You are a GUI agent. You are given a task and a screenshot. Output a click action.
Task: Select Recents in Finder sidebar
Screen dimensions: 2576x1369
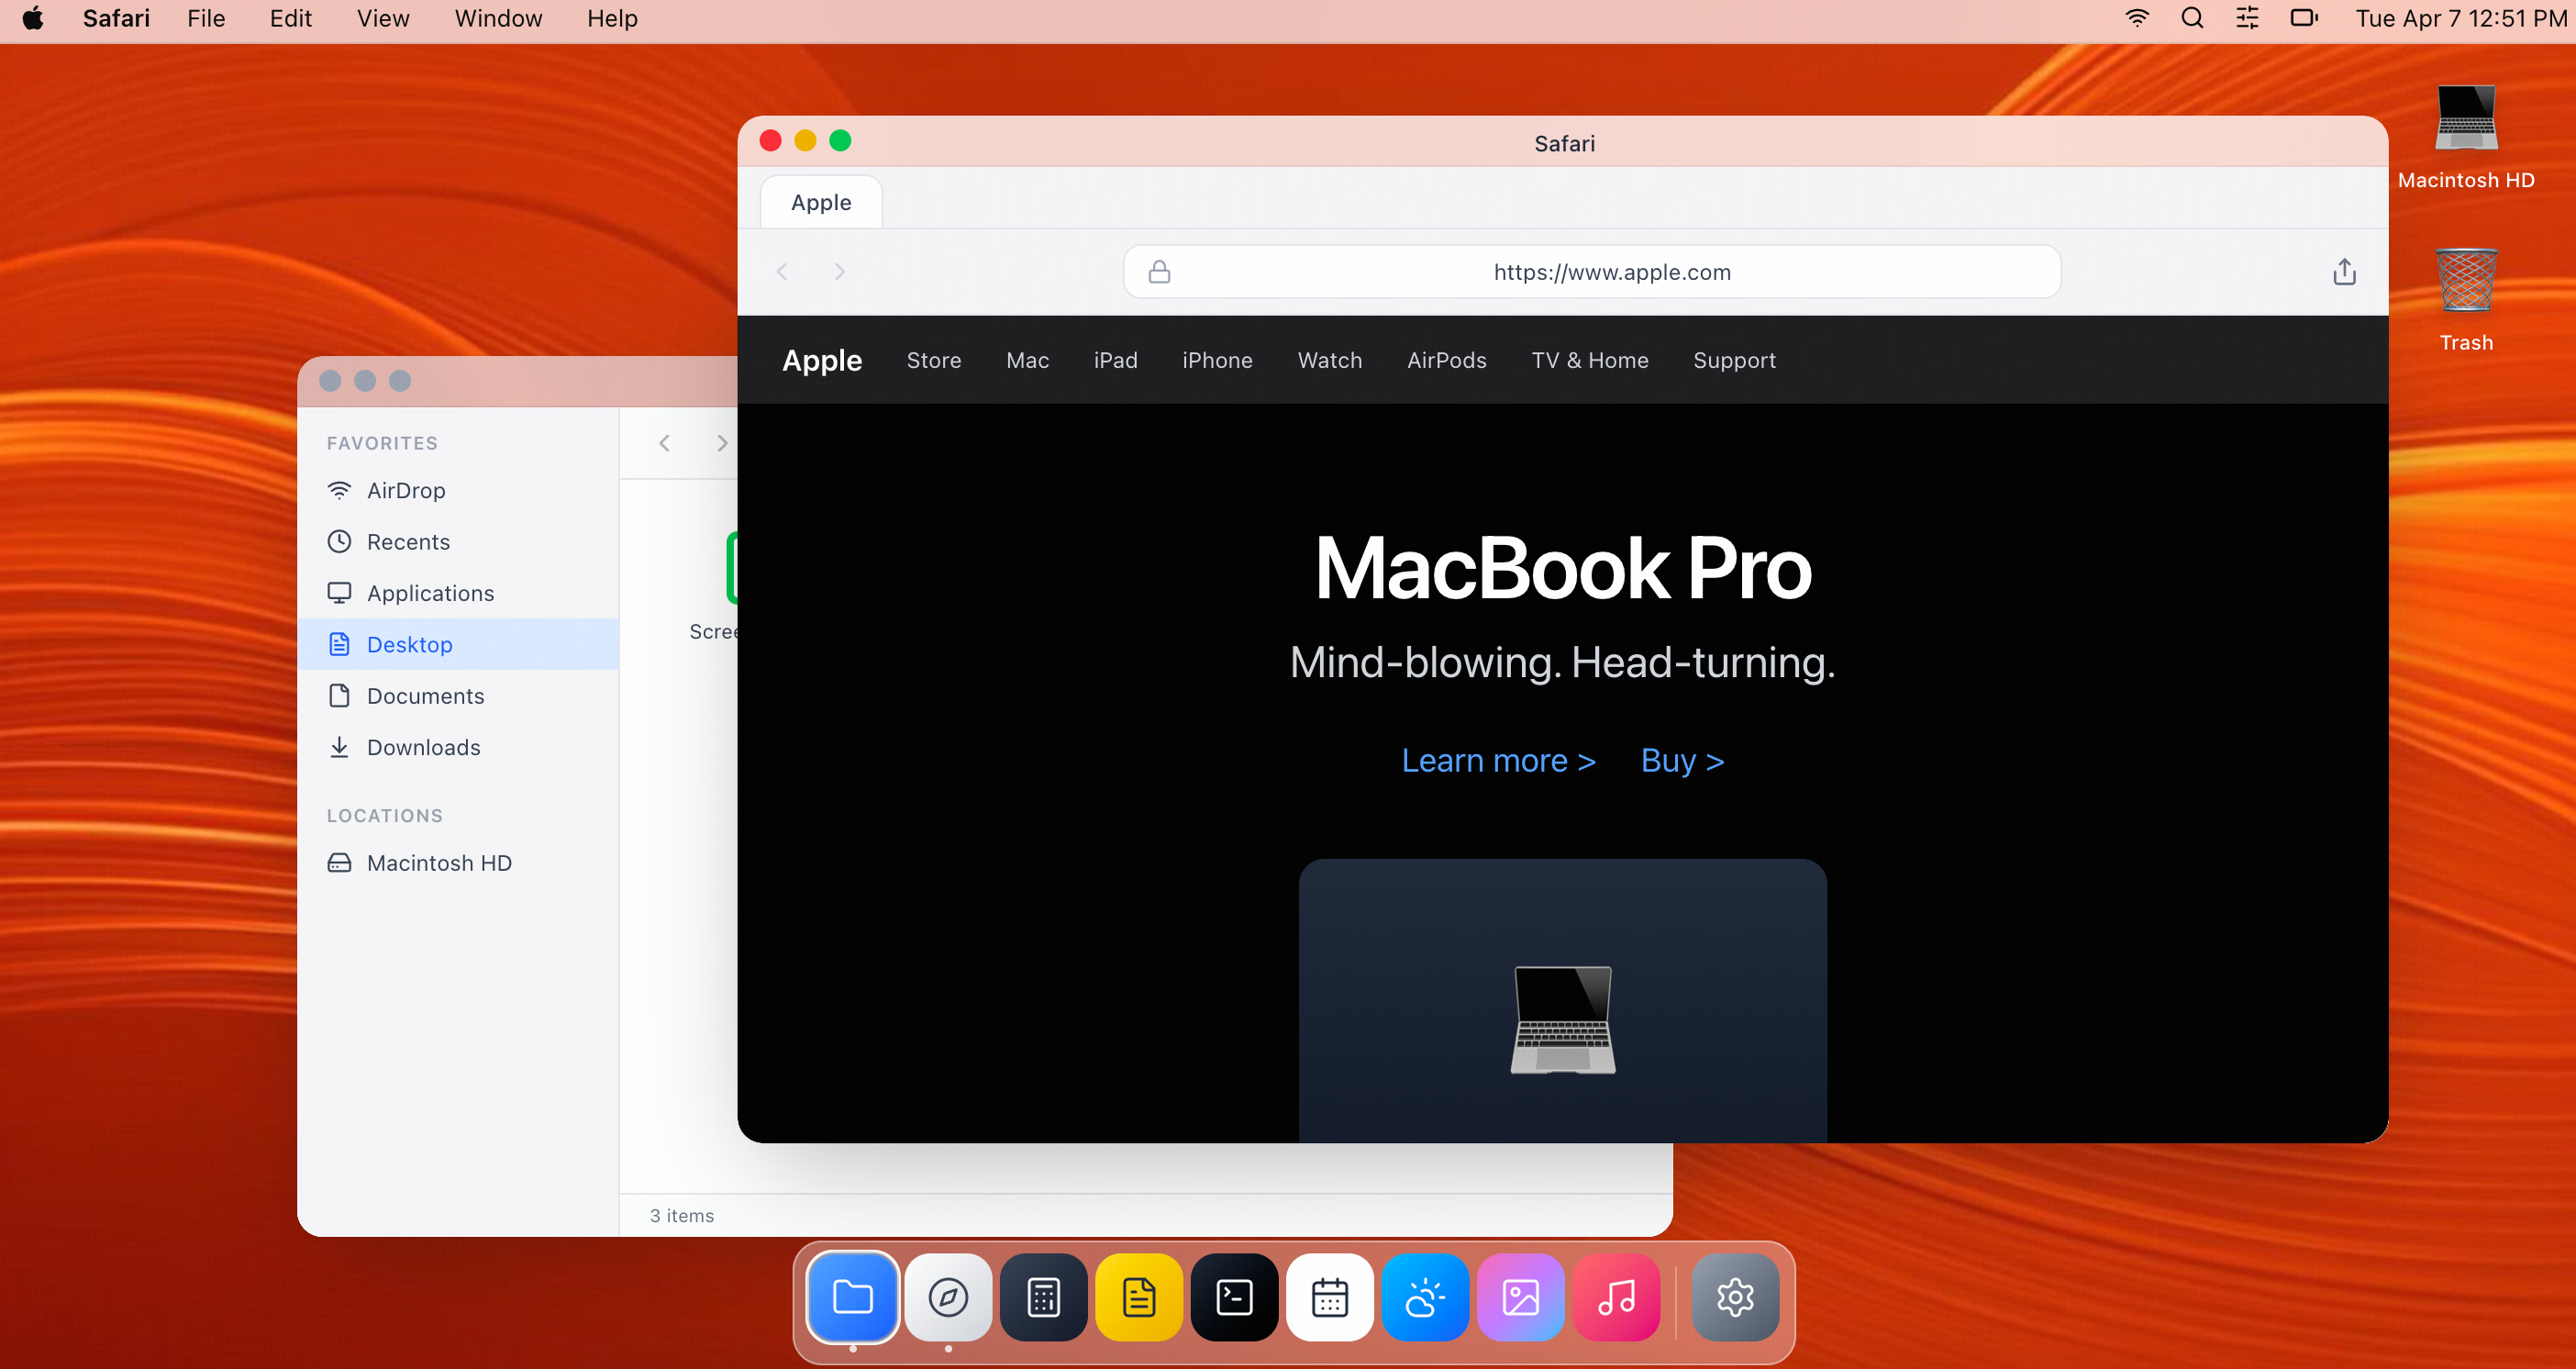(458, 541)
